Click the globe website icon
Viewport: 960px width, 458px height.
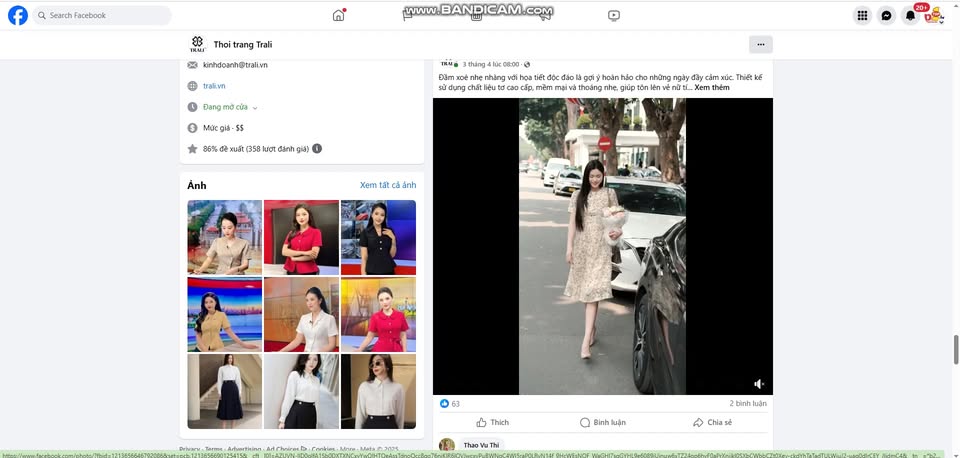pos(192,86)
